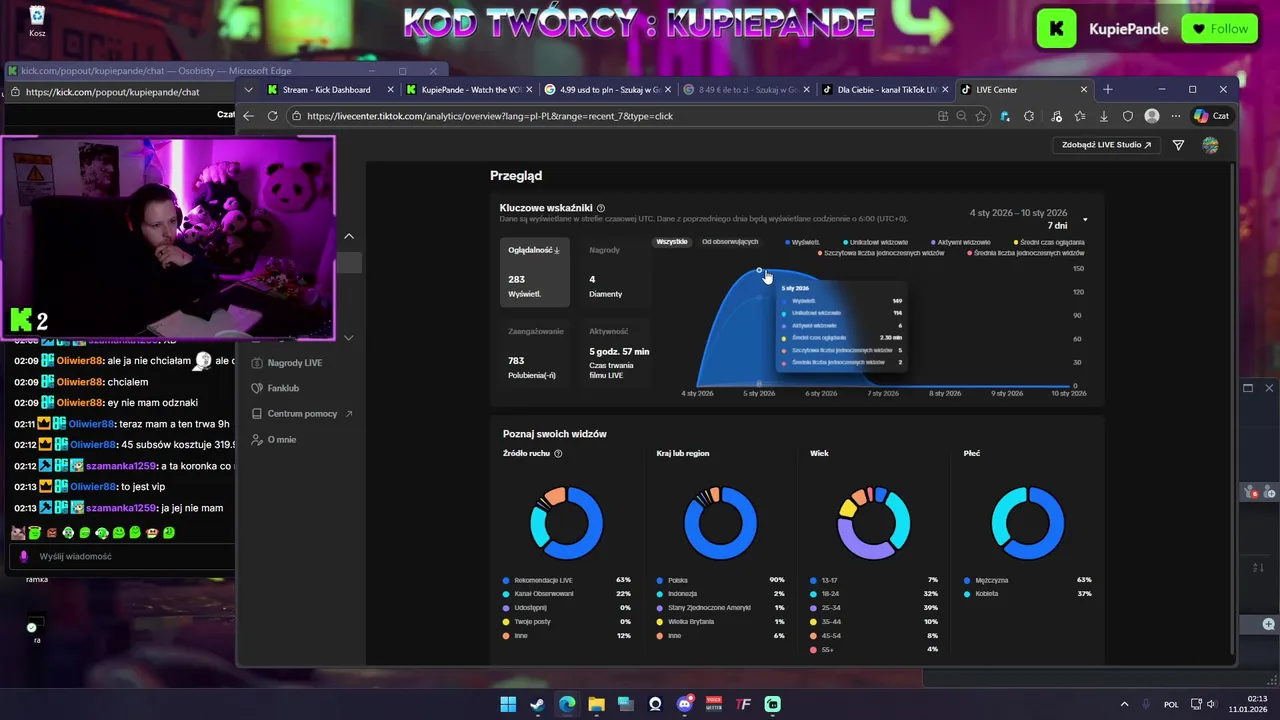Open O mnie sidebar item
This screenshot has width=1280, height=720.
[274, 440]
